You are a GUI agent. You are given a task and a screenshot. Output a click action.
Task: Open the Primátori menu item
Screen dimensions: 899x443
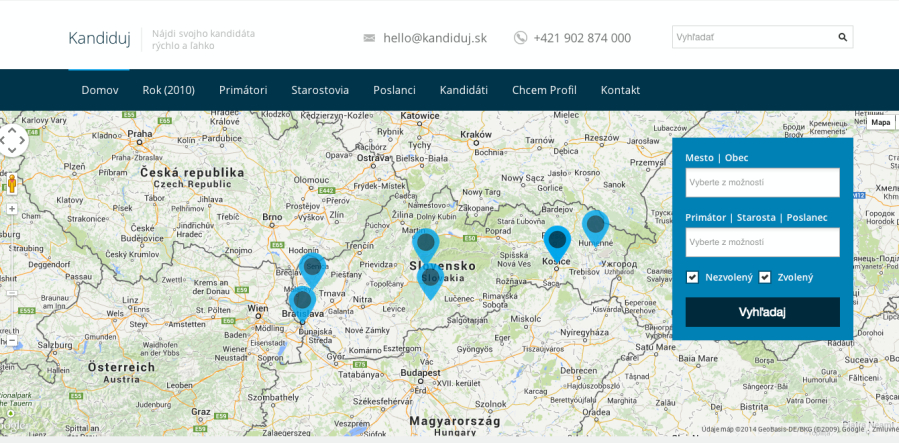click(243, 90)
